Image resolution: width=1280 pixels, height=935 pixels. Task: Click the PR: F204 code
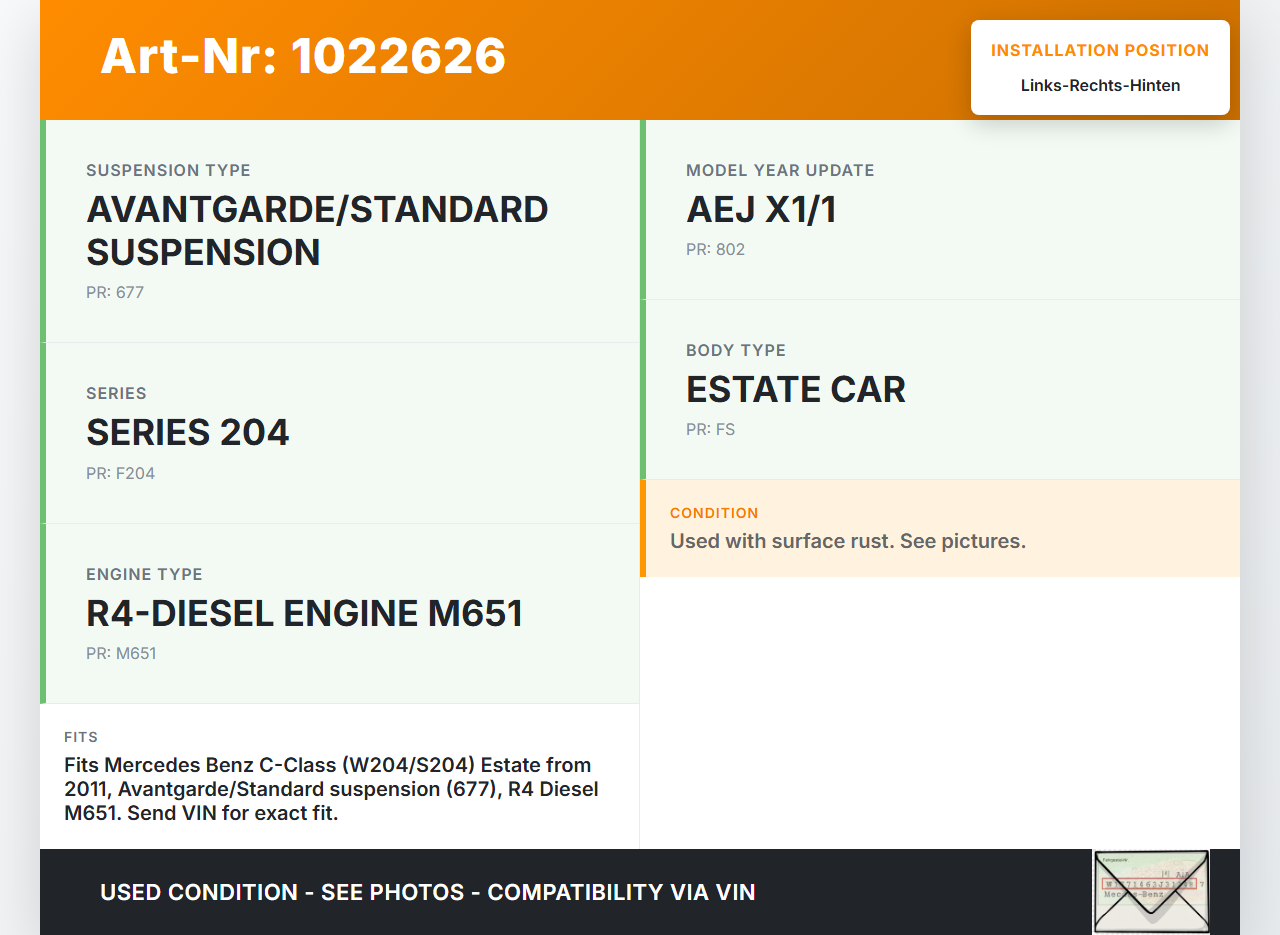[120, 474]
